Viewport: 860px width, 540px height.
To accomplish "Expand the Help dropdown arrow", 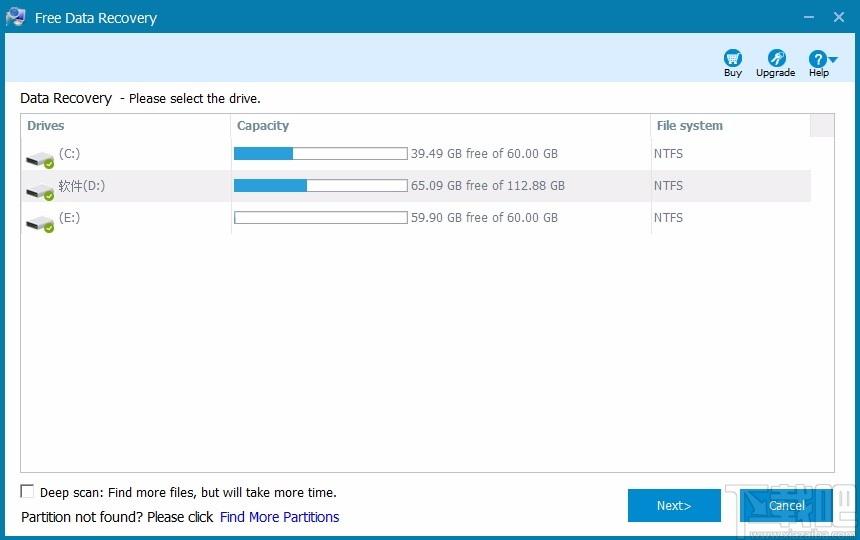I will [833, 59].
